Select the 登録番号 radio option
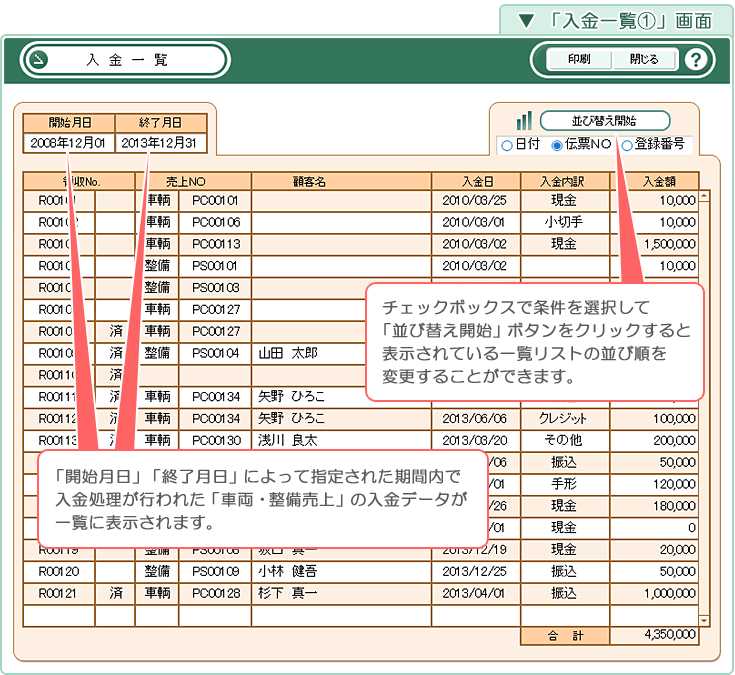The image size is (735, 675). pyautogui.click(x=627, y=145)
